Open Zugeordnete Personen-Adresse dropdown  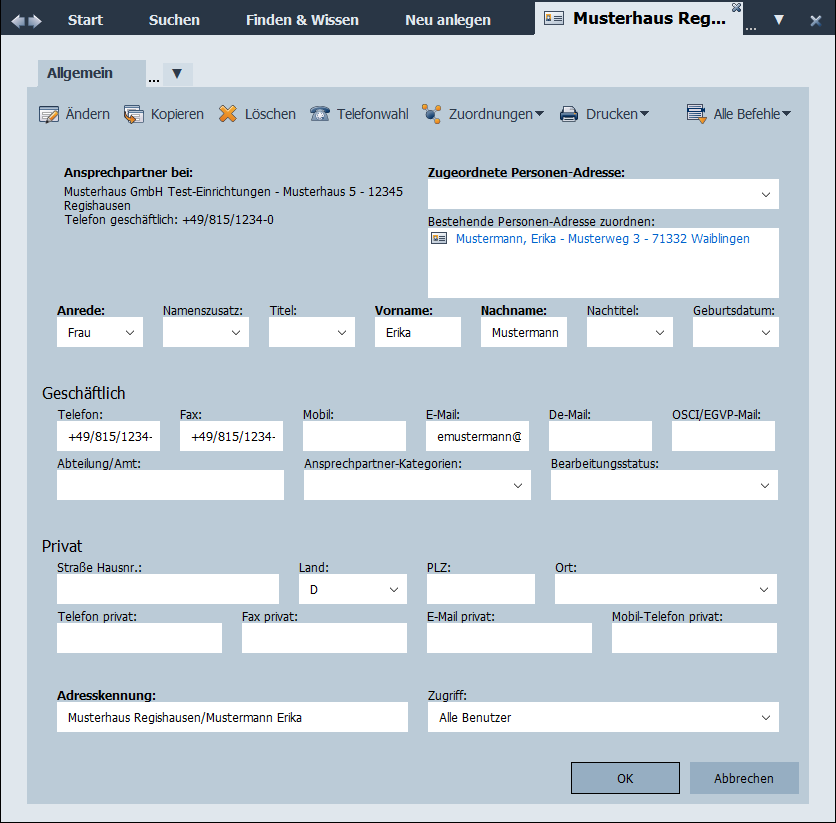(766, 194)
